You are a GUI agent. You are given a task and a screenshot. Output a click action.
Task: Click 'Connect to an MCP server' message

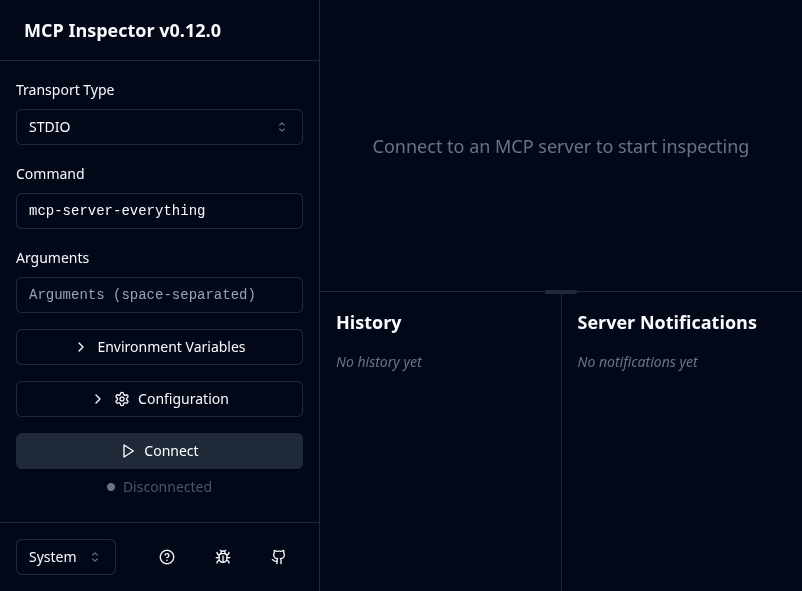tap(561, 147)
